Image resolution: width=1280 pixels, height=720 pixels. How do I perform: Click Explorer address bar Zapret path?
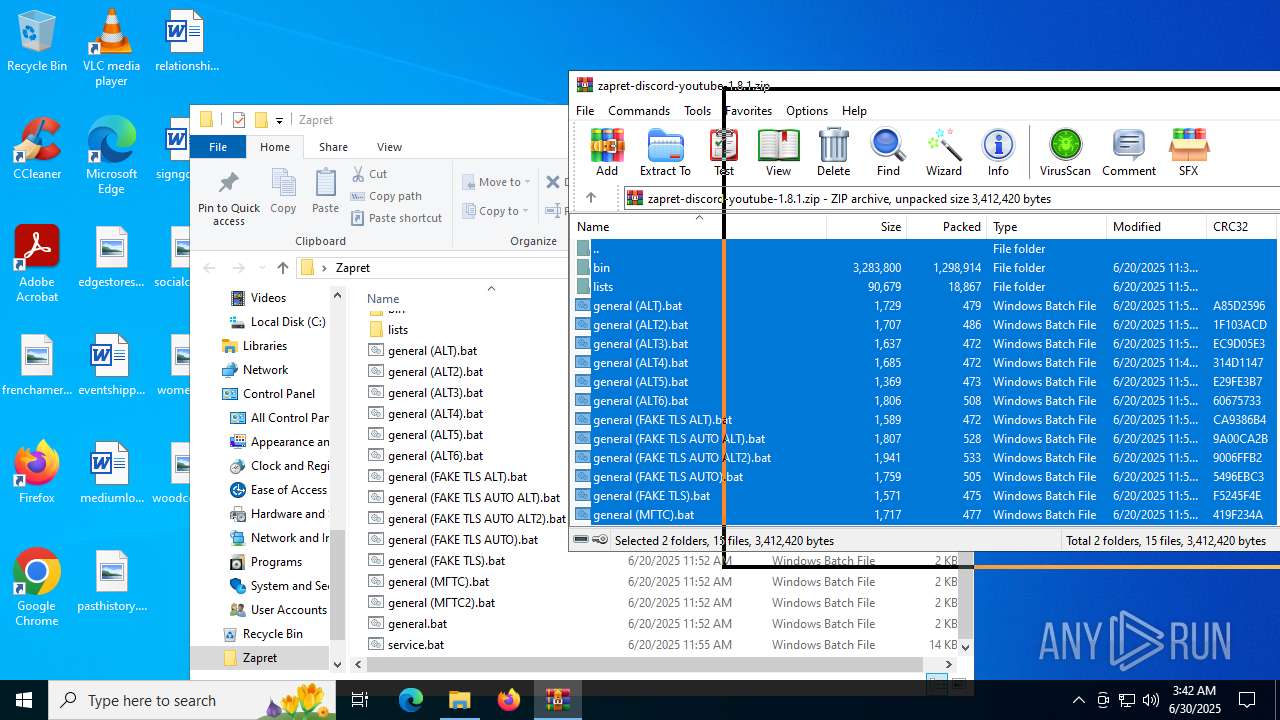coord(353,268)
